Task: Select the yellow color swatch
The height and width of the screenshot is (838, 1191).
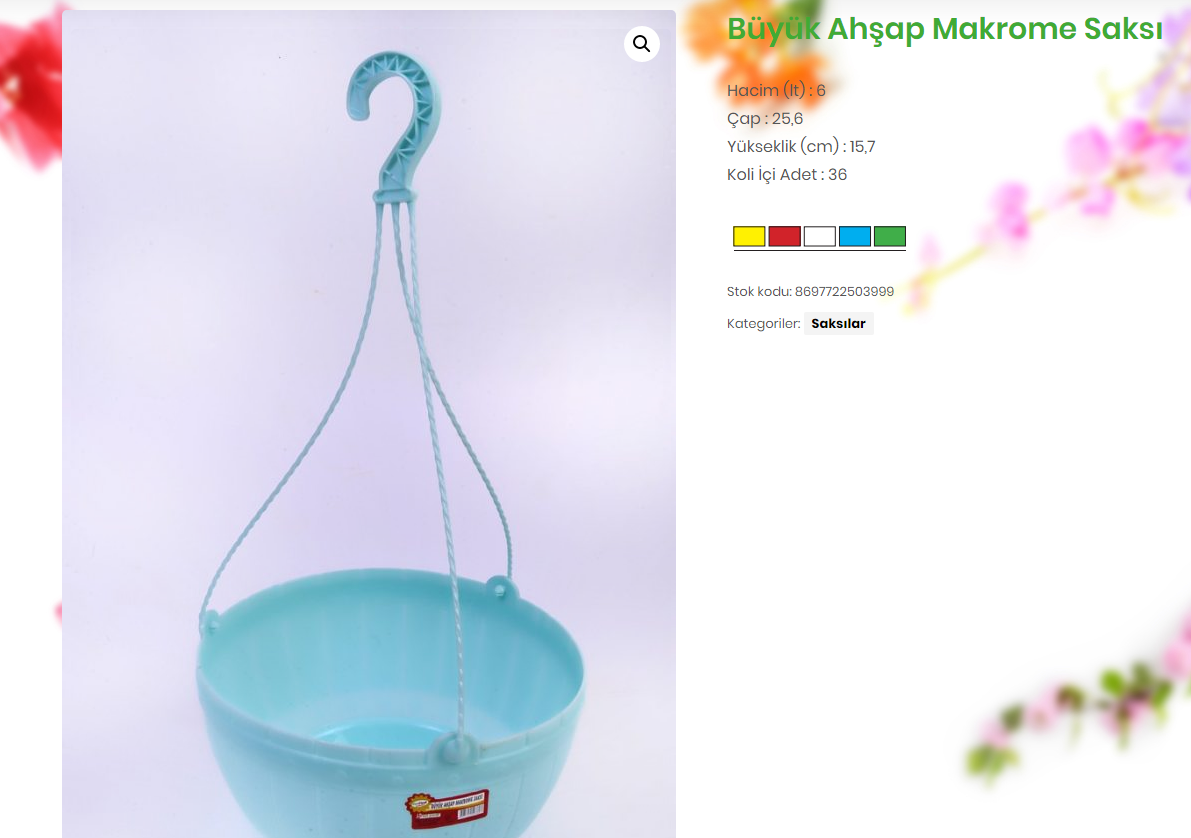Action: pyautogui.click(x=749, y=236)
